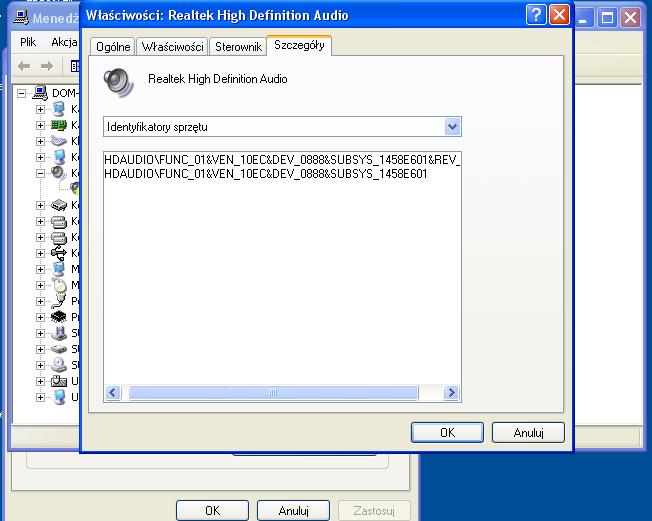Click Anuluj in the Realtek properties dialog
652x521 pixels.
529,432
